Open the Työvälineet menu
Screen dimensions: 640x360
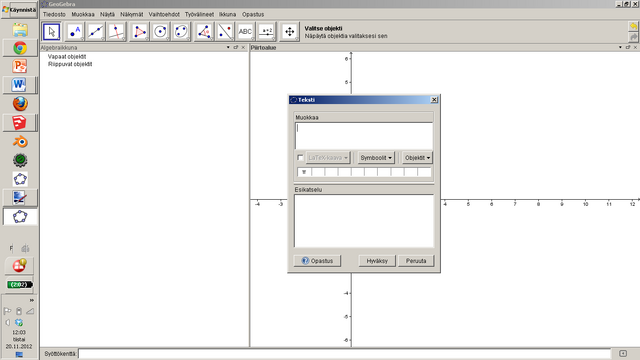tap(199, 14)
